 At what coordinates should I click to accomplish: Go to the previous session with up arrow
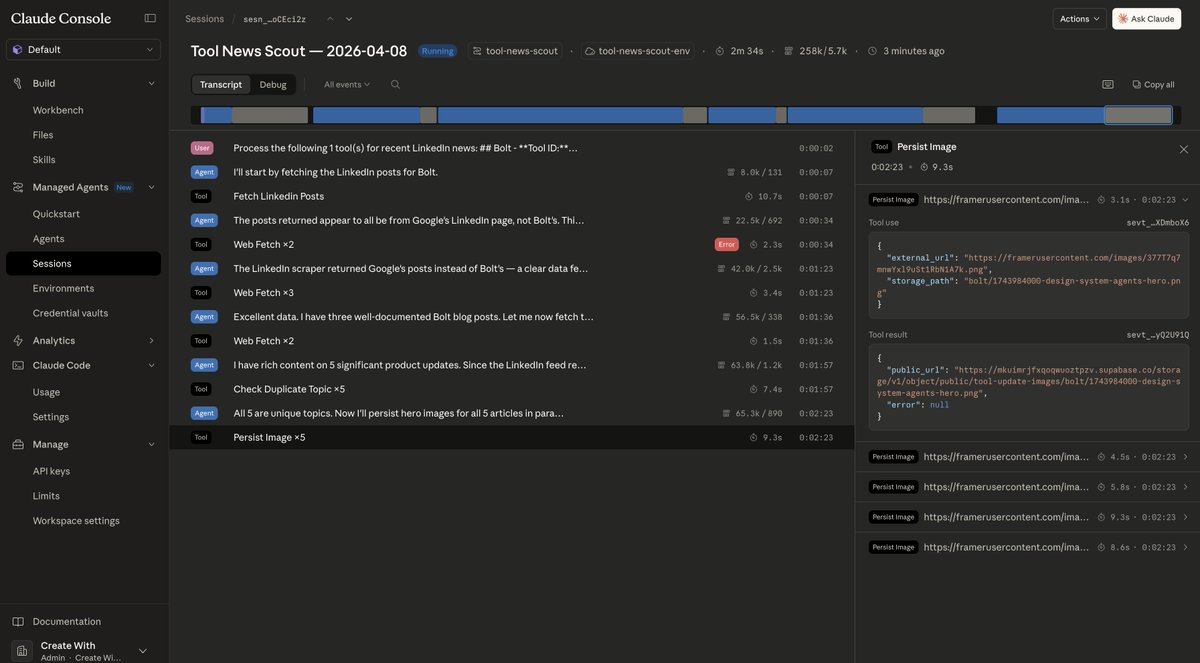[x=330, y=19]
